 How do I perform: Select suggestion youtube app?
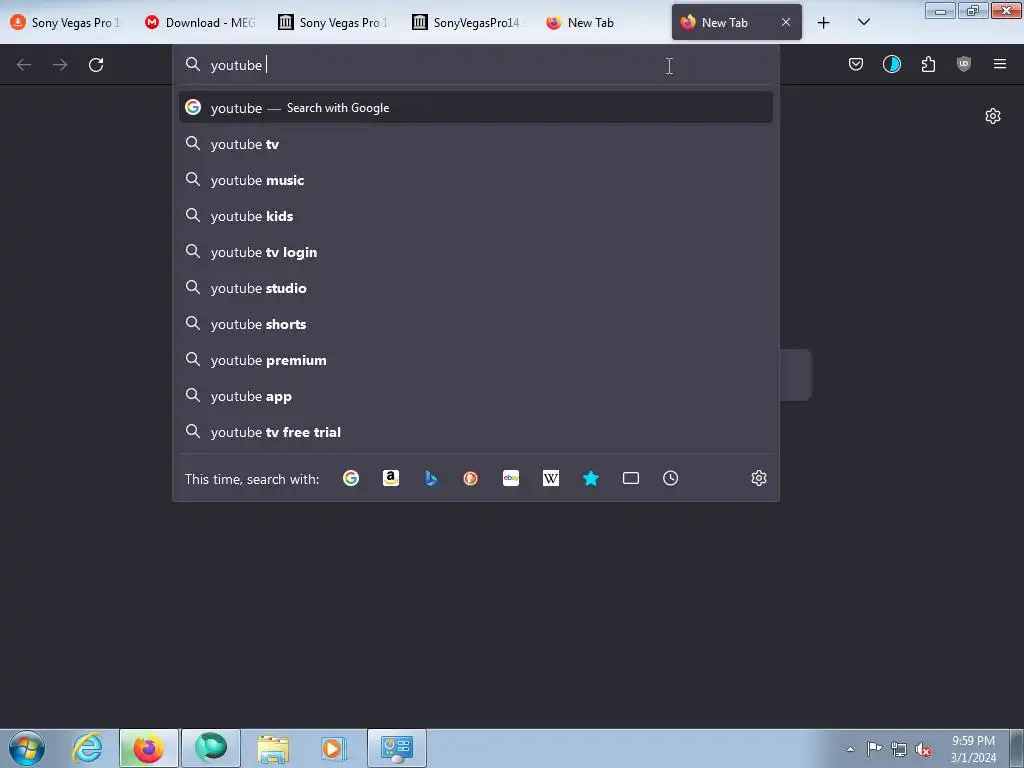click(475, 396)
